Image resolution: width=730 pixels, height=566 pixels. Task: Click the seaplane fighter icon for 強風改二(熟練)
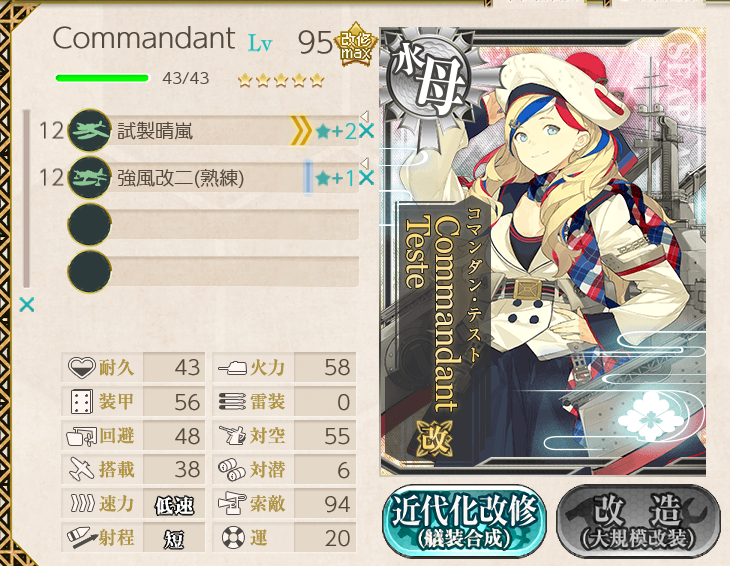[x=89, y=178]
